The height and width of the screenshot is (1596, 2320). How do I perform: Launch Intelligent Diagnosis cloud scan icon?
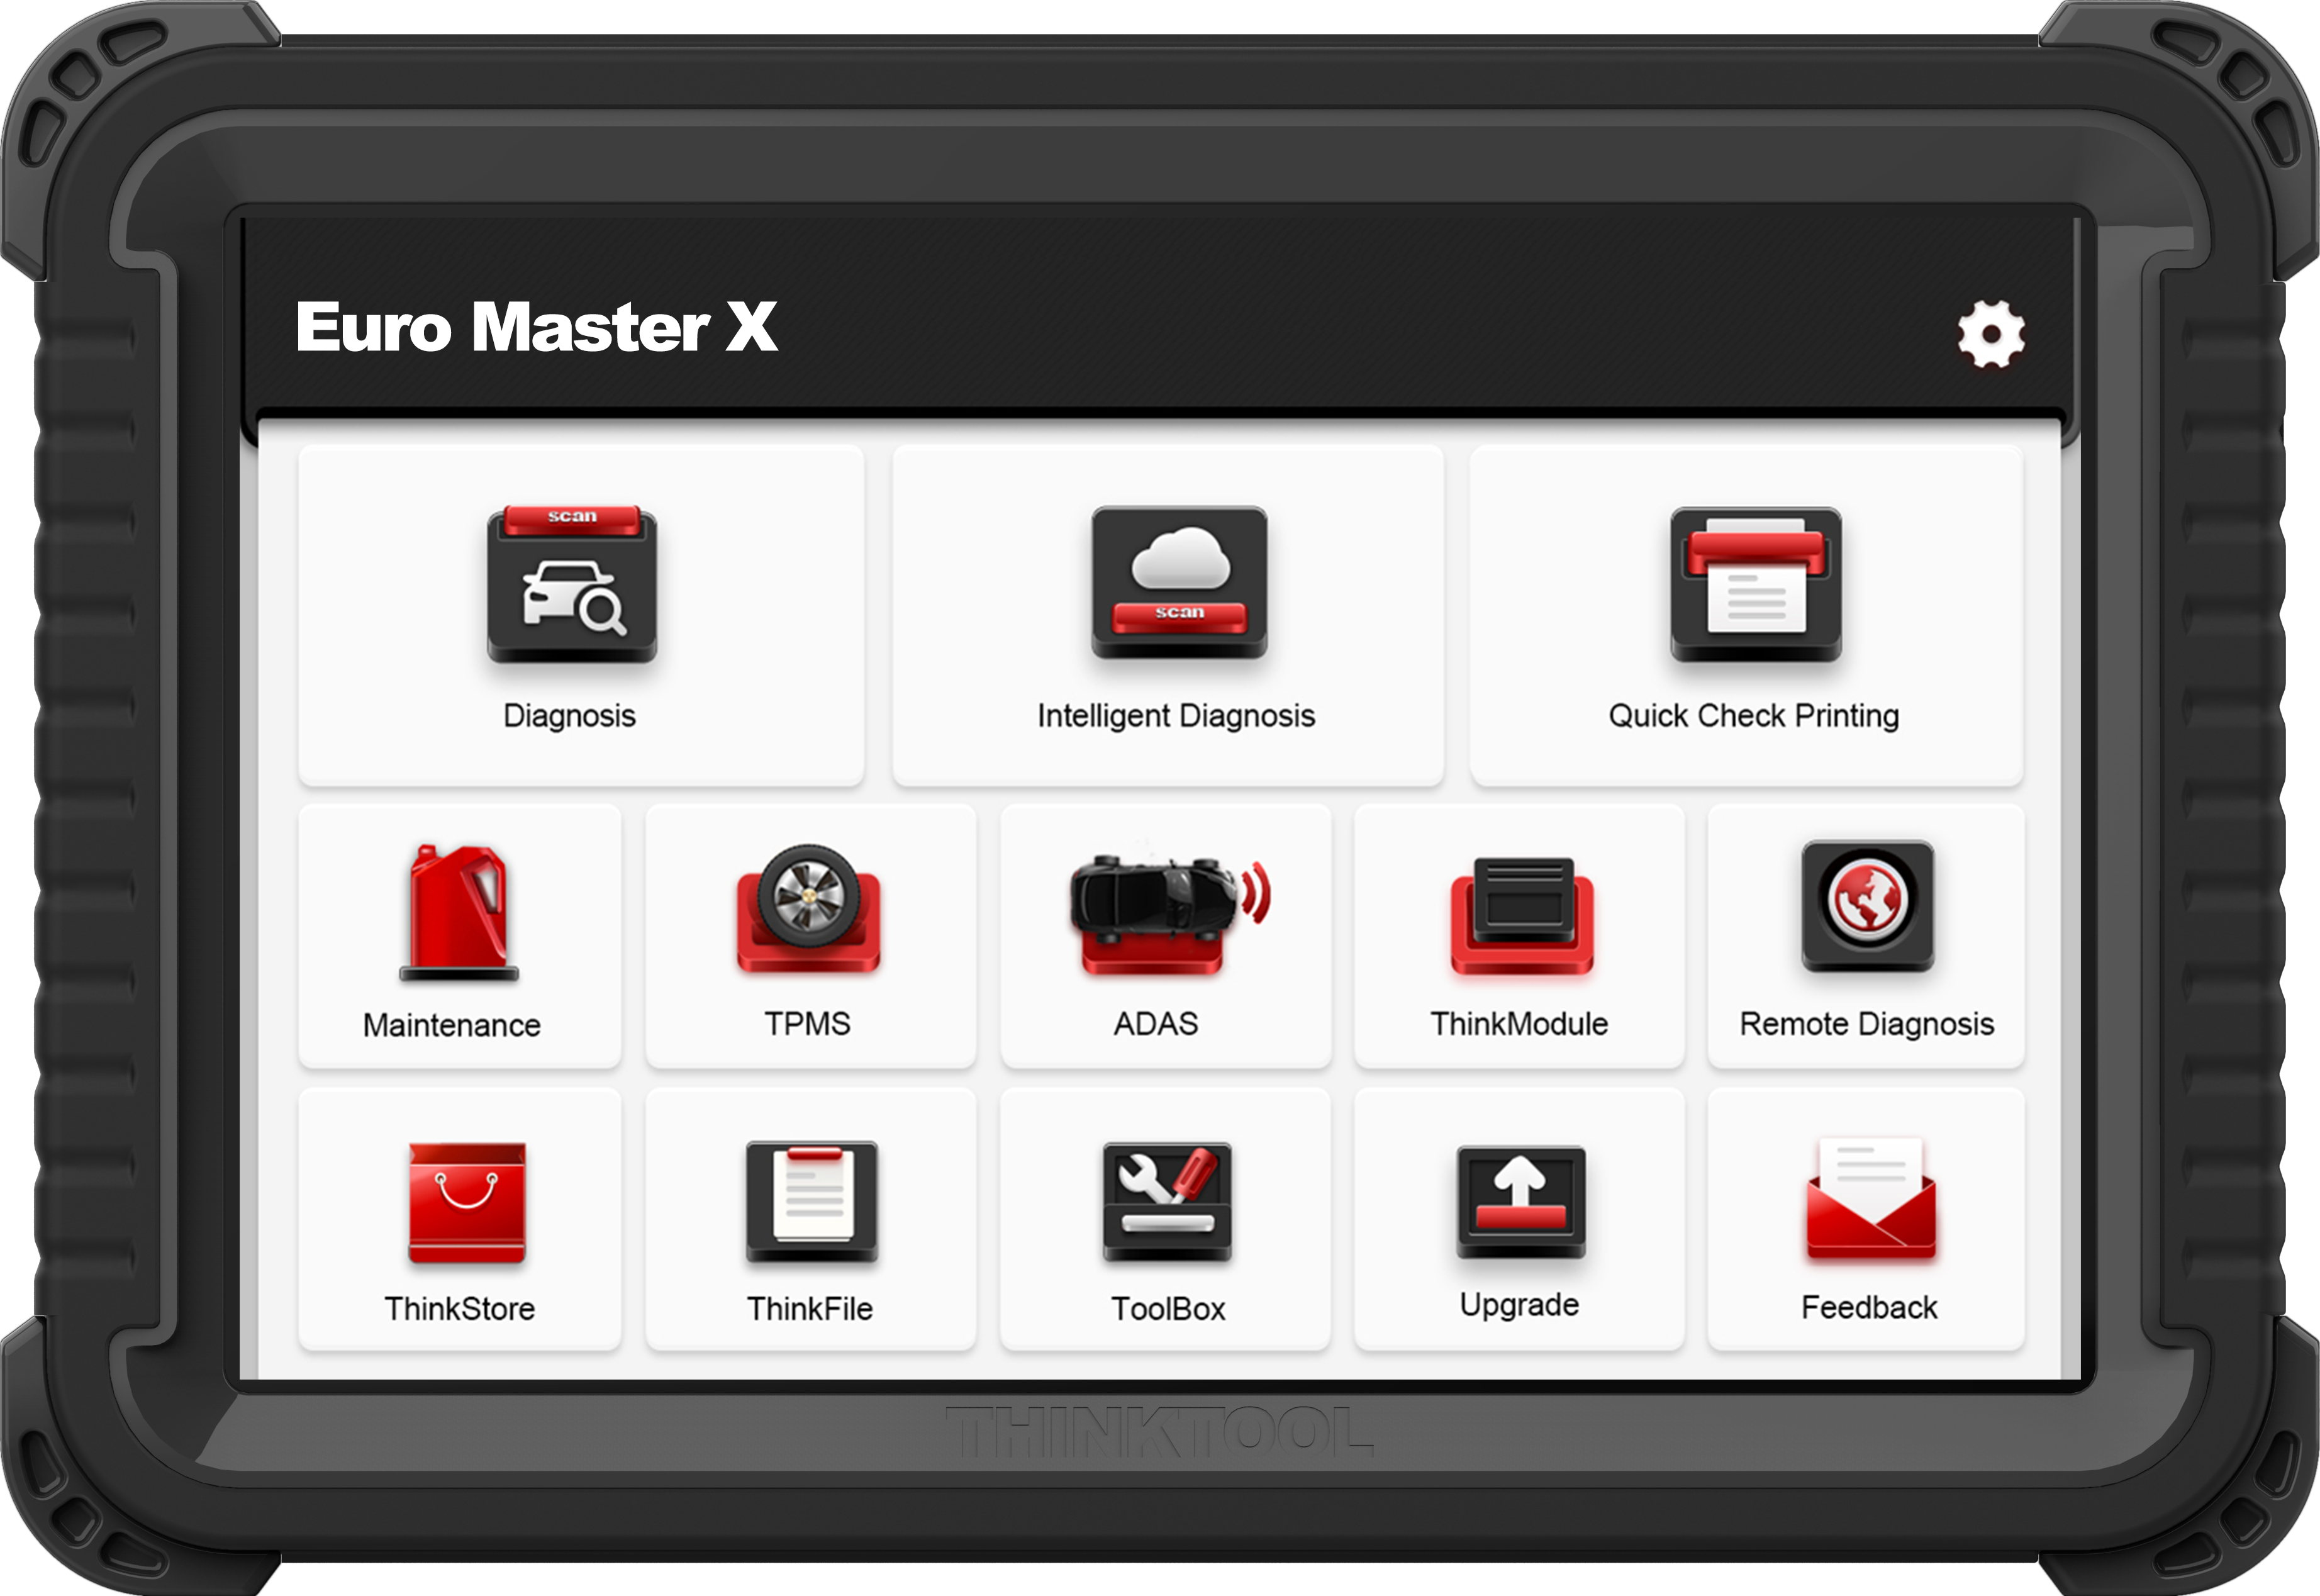click(1179, 582)
